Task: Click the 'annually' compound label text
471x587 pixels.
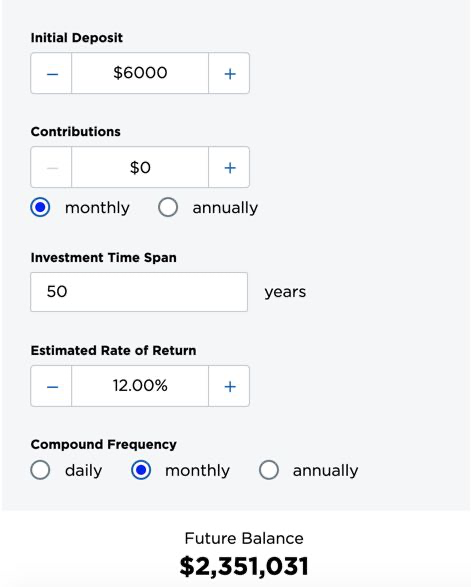Action: point(325,471)
